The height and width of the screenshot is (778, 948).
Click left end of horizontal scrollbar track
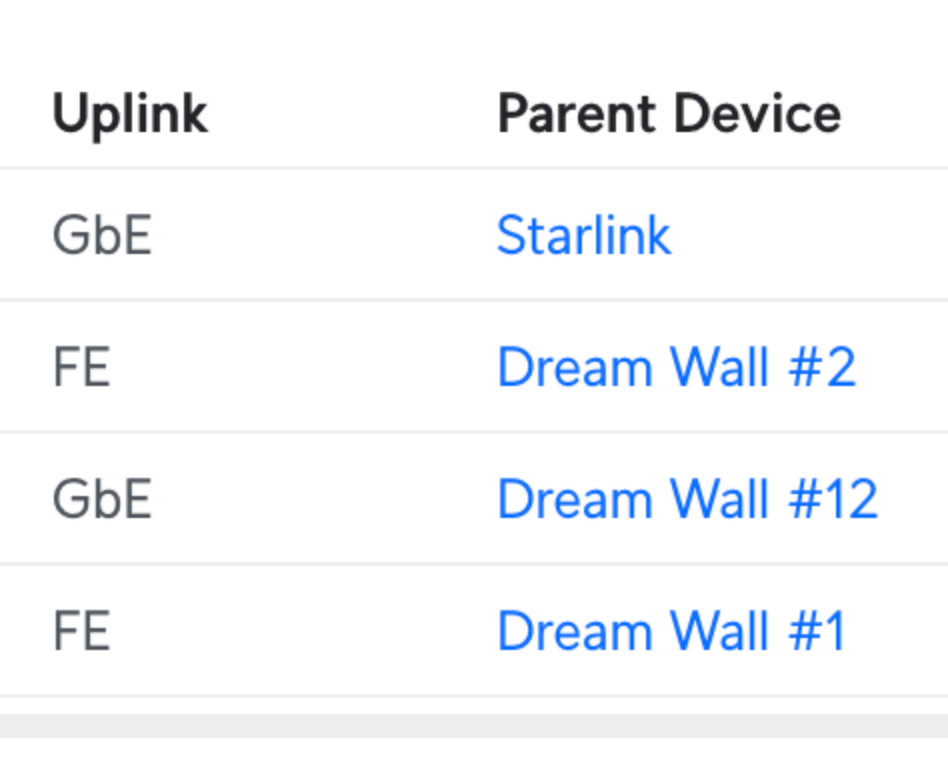click(12, 725)
